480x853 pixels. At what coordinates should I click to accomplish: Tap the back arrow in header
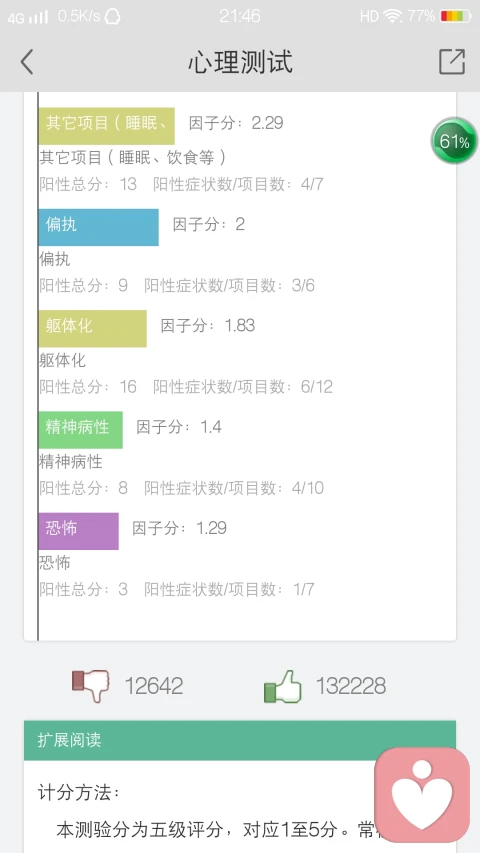coord(27,61)
